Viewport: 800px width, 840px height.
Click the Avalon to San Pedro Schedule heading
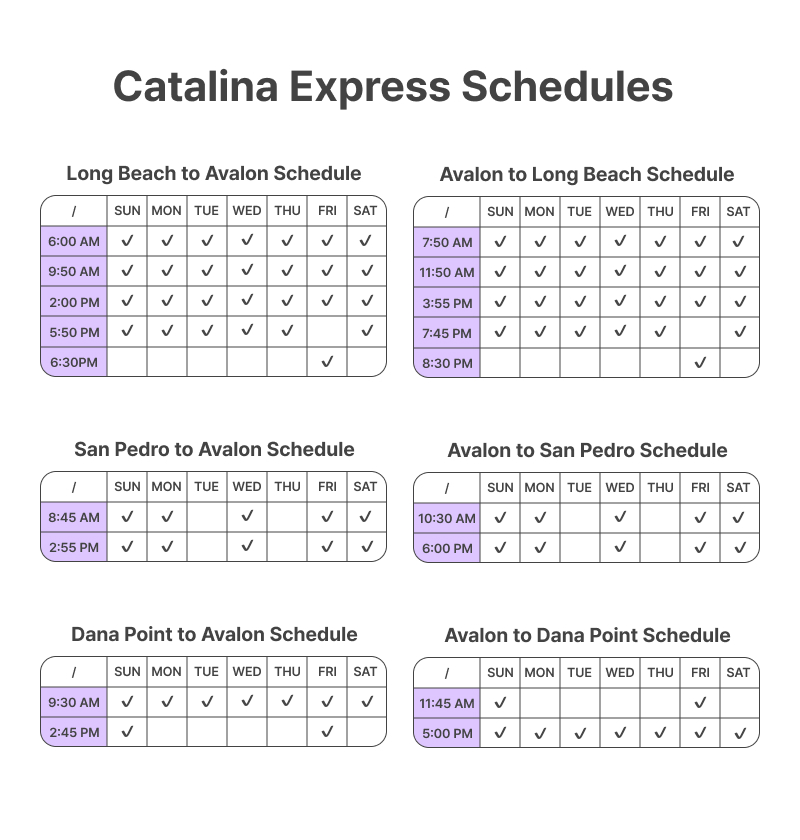coord(587,450)
